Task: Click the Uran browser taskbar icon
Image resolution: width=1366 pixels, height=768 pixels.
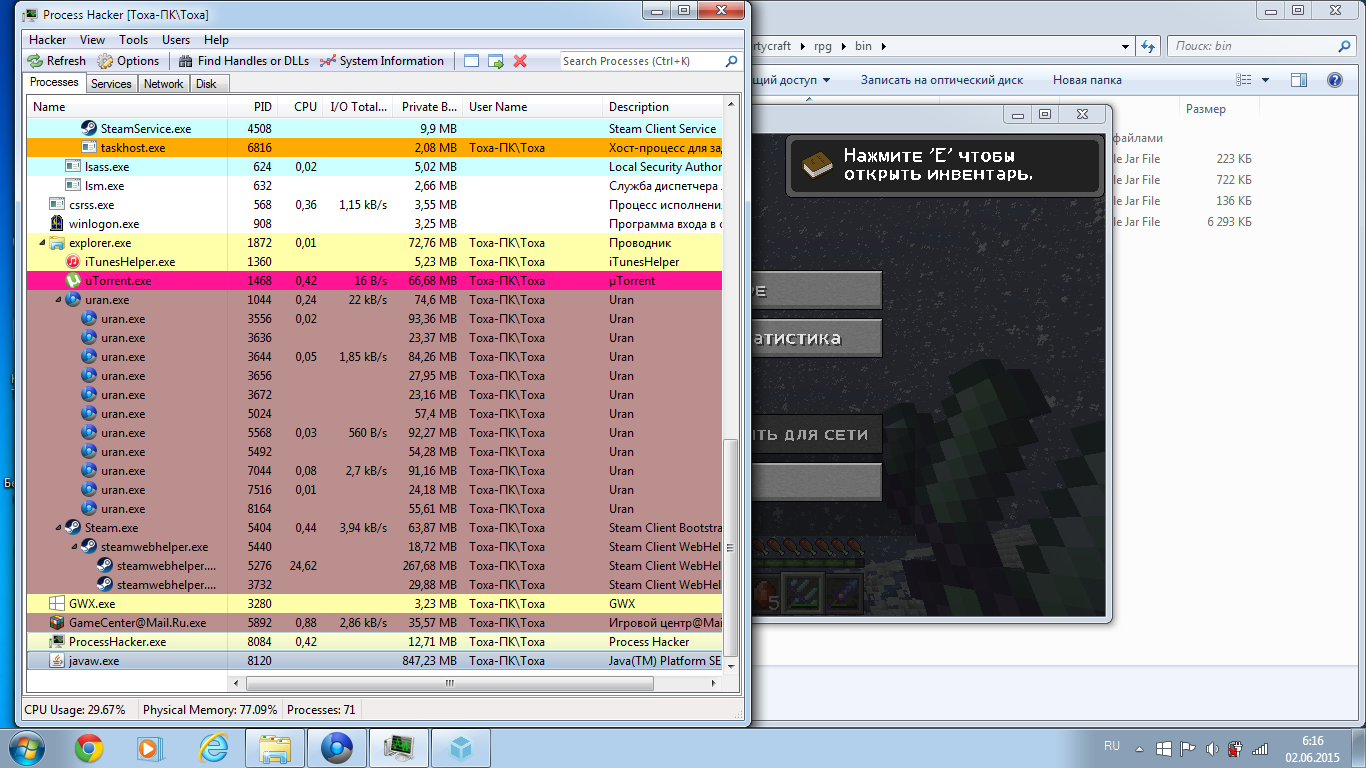Action: [336, 747]
